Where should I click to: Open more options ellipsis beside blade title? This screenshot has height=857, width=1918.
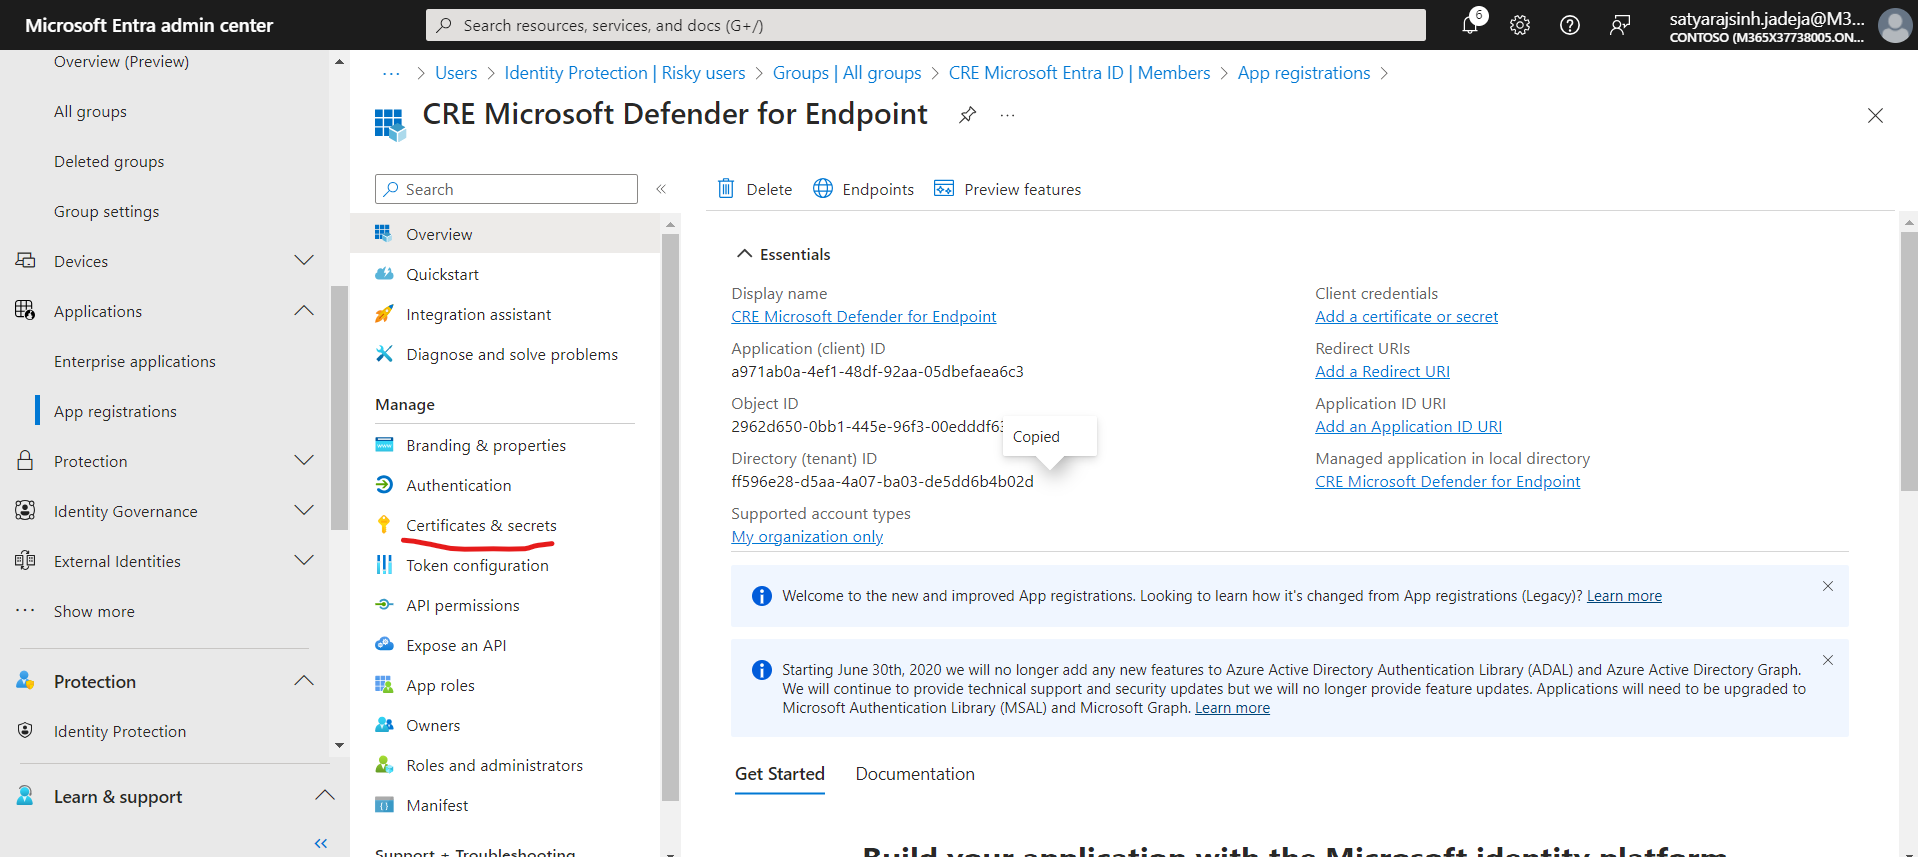click(1007, 115)
